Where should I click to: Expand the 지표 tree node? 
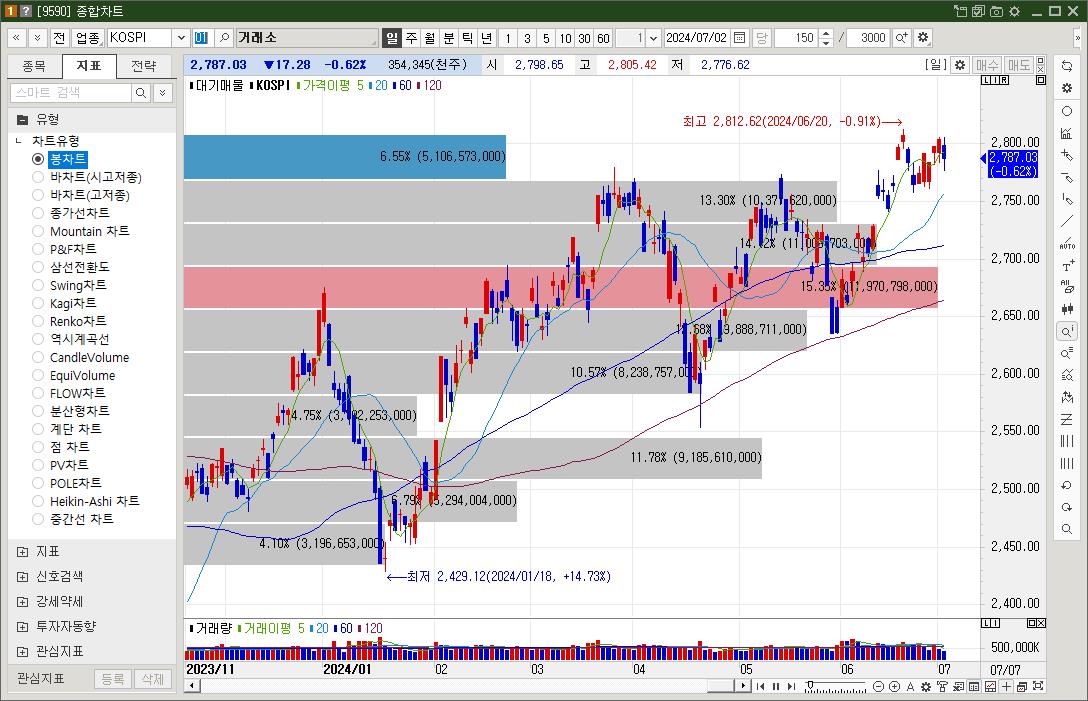tap(22, 552)
